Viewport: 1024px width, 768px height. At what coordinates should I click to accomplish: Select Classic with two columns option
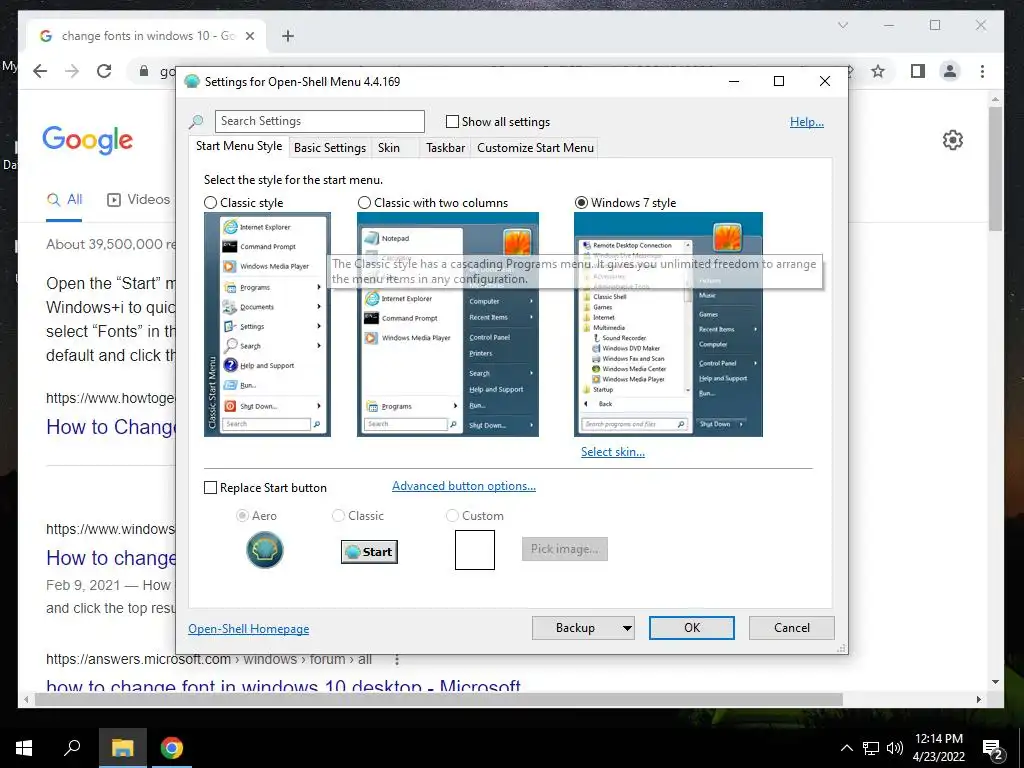point(364,202)
